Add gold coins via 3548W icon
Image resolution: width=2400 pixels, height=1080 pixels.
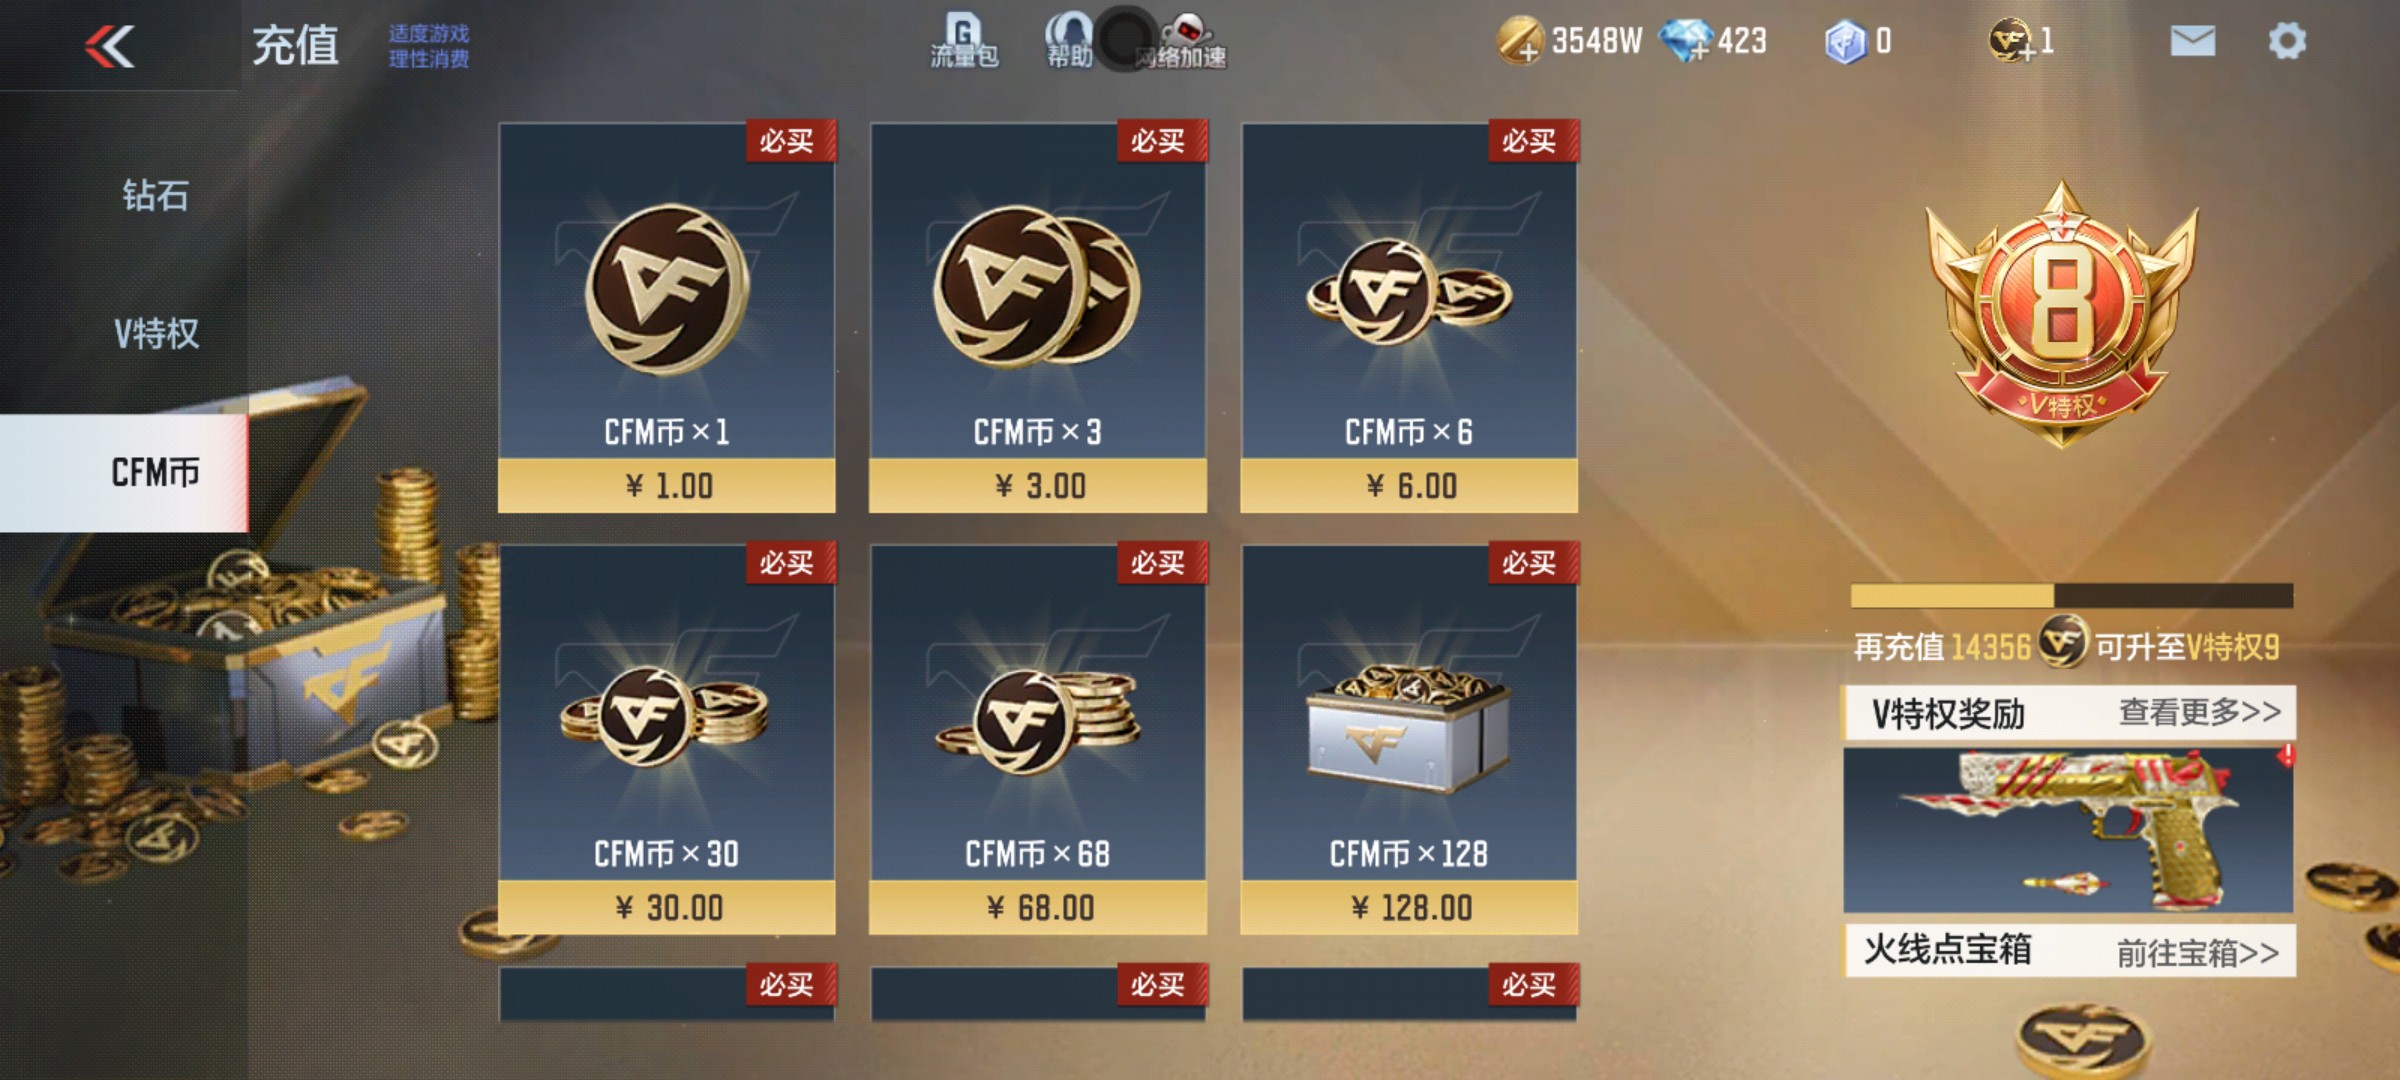[1520, 41]
